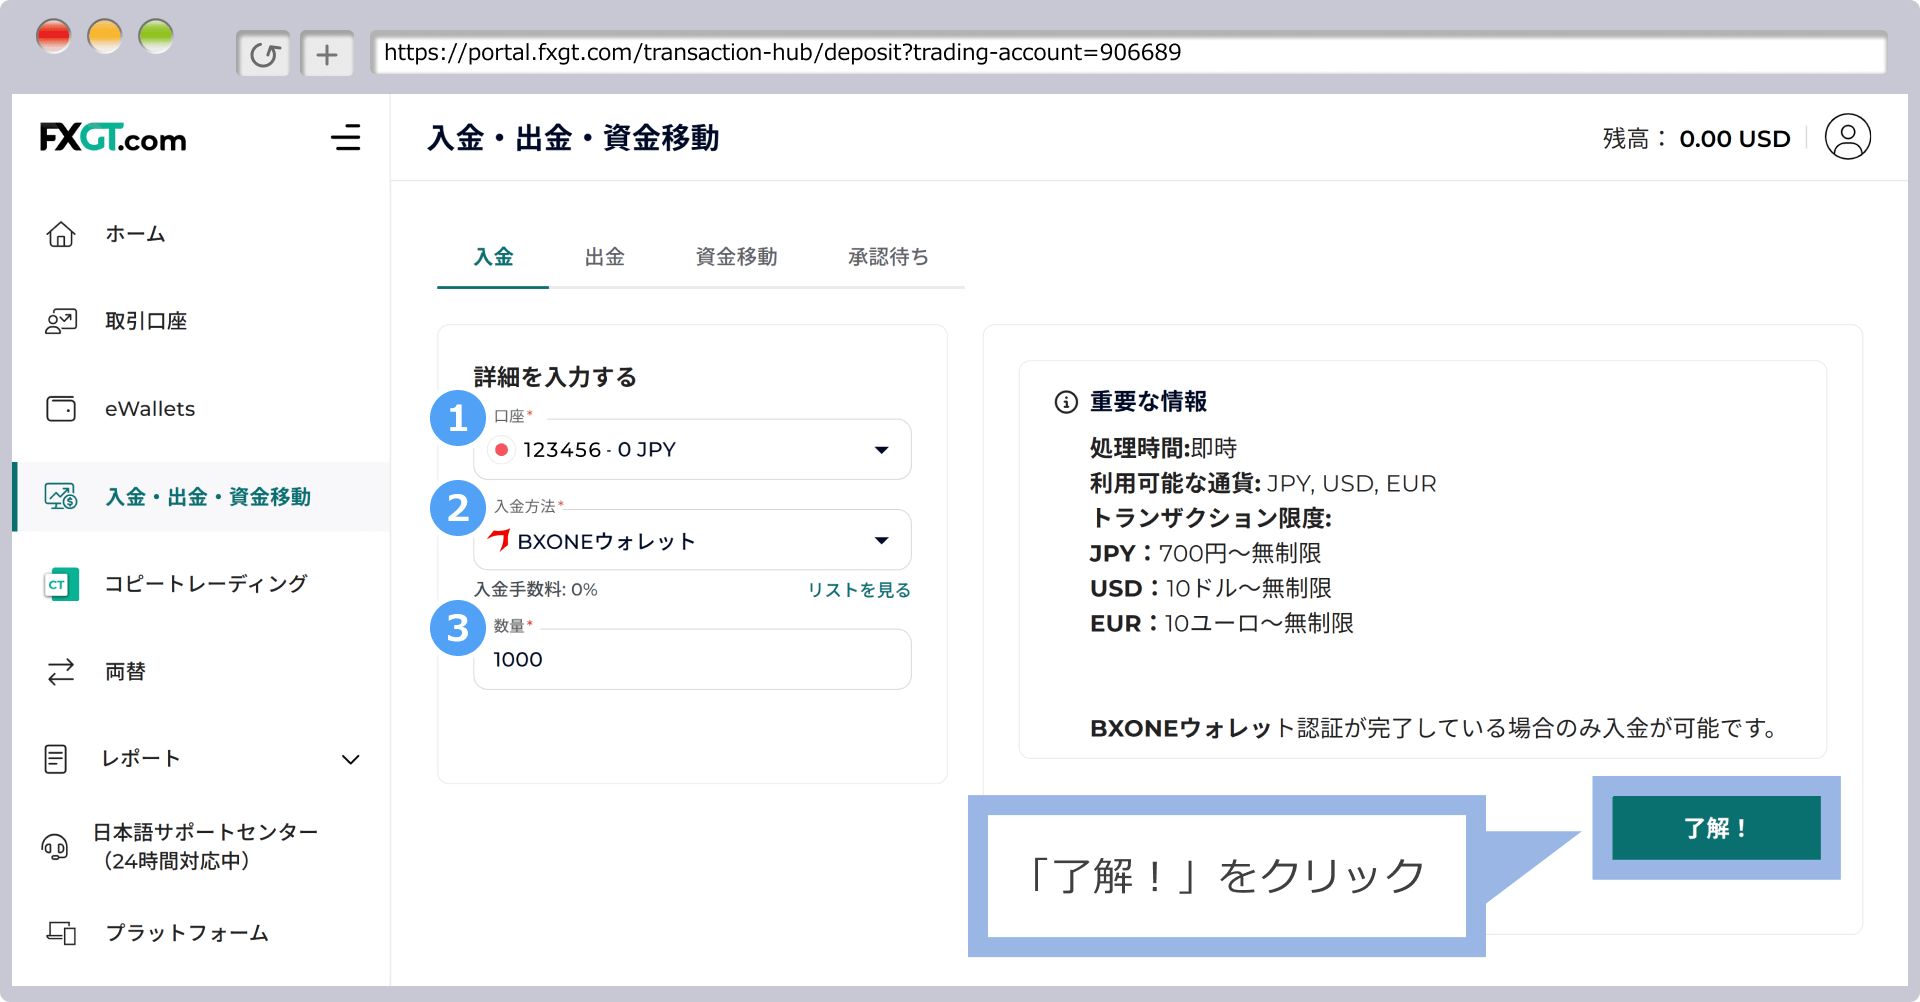Open the 日本語サポートセンター headset icon
This screenshot has height=1002, width=1920.
click(x=55, y=846)
